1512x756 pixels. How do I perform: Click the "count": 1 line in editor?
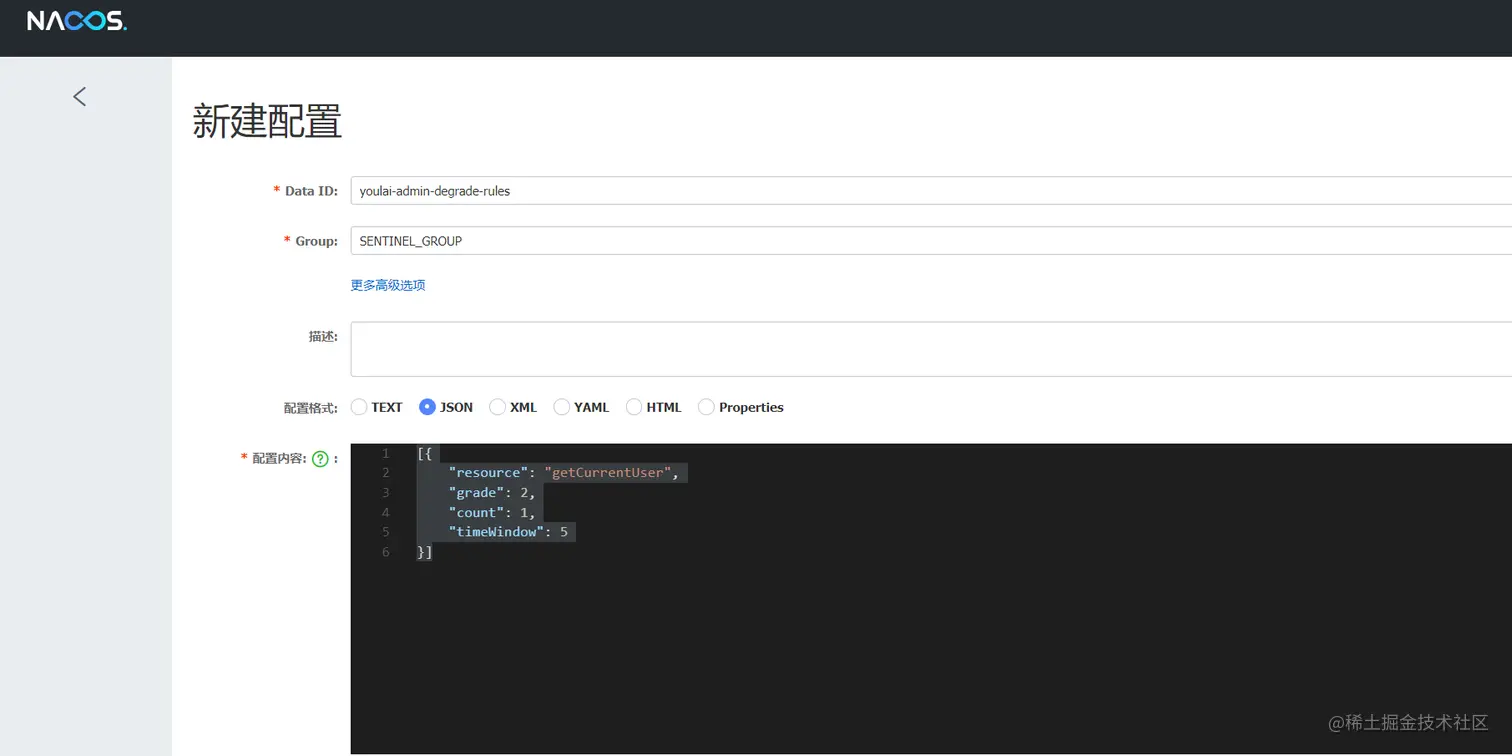pyautogui.click(x=492, y=512)
